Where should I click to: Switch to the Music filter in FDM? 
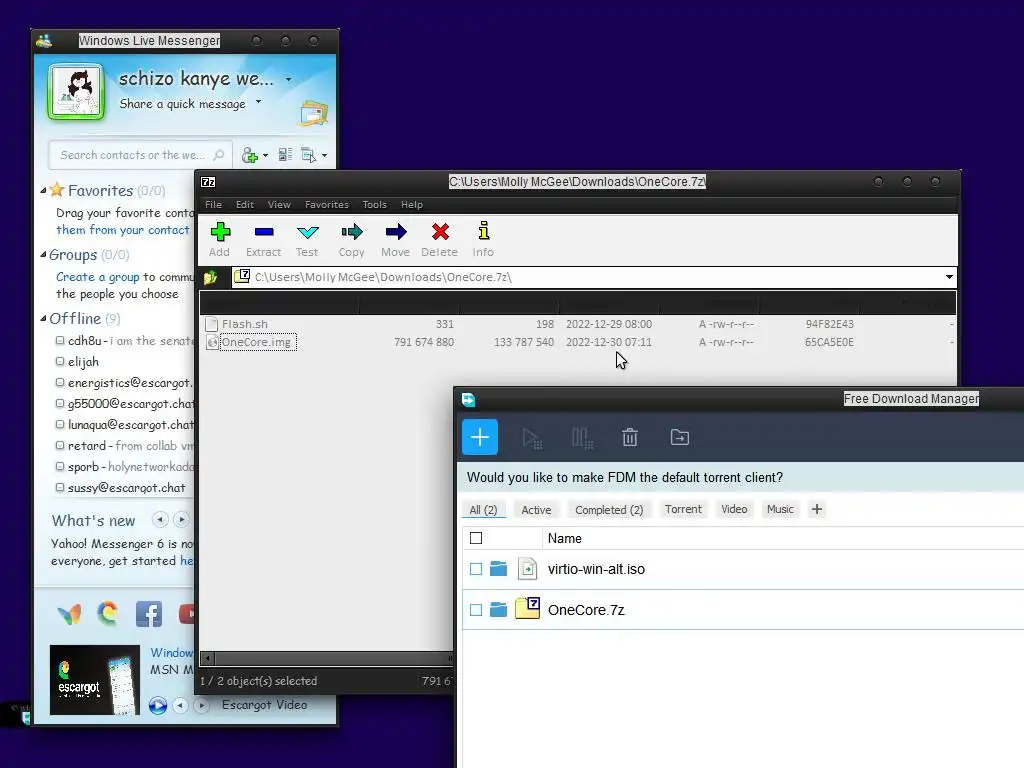pos(780,509)
